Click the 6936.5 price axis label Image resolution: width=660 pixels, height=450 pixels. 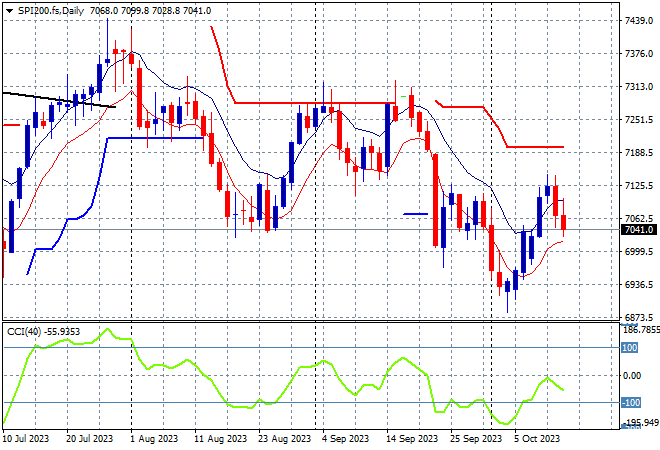tap(639, 285)
